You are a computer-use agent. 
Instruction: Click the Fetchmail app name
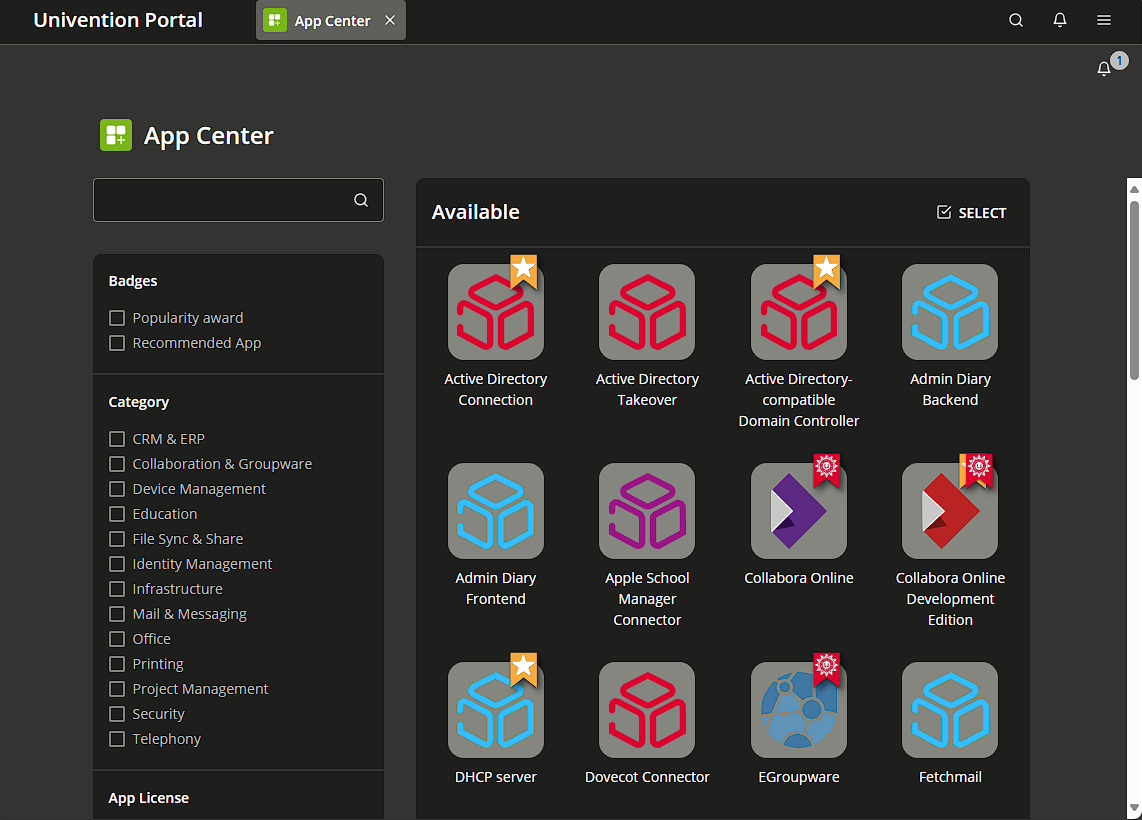(x=950, y=777)
